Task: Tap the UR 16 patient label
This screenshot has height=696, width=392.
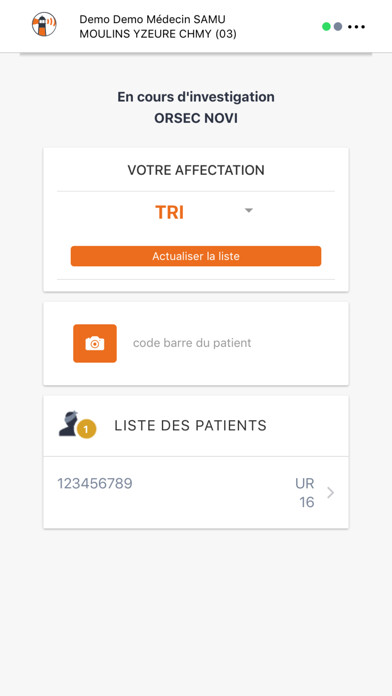Action: (x=305, y=493)
